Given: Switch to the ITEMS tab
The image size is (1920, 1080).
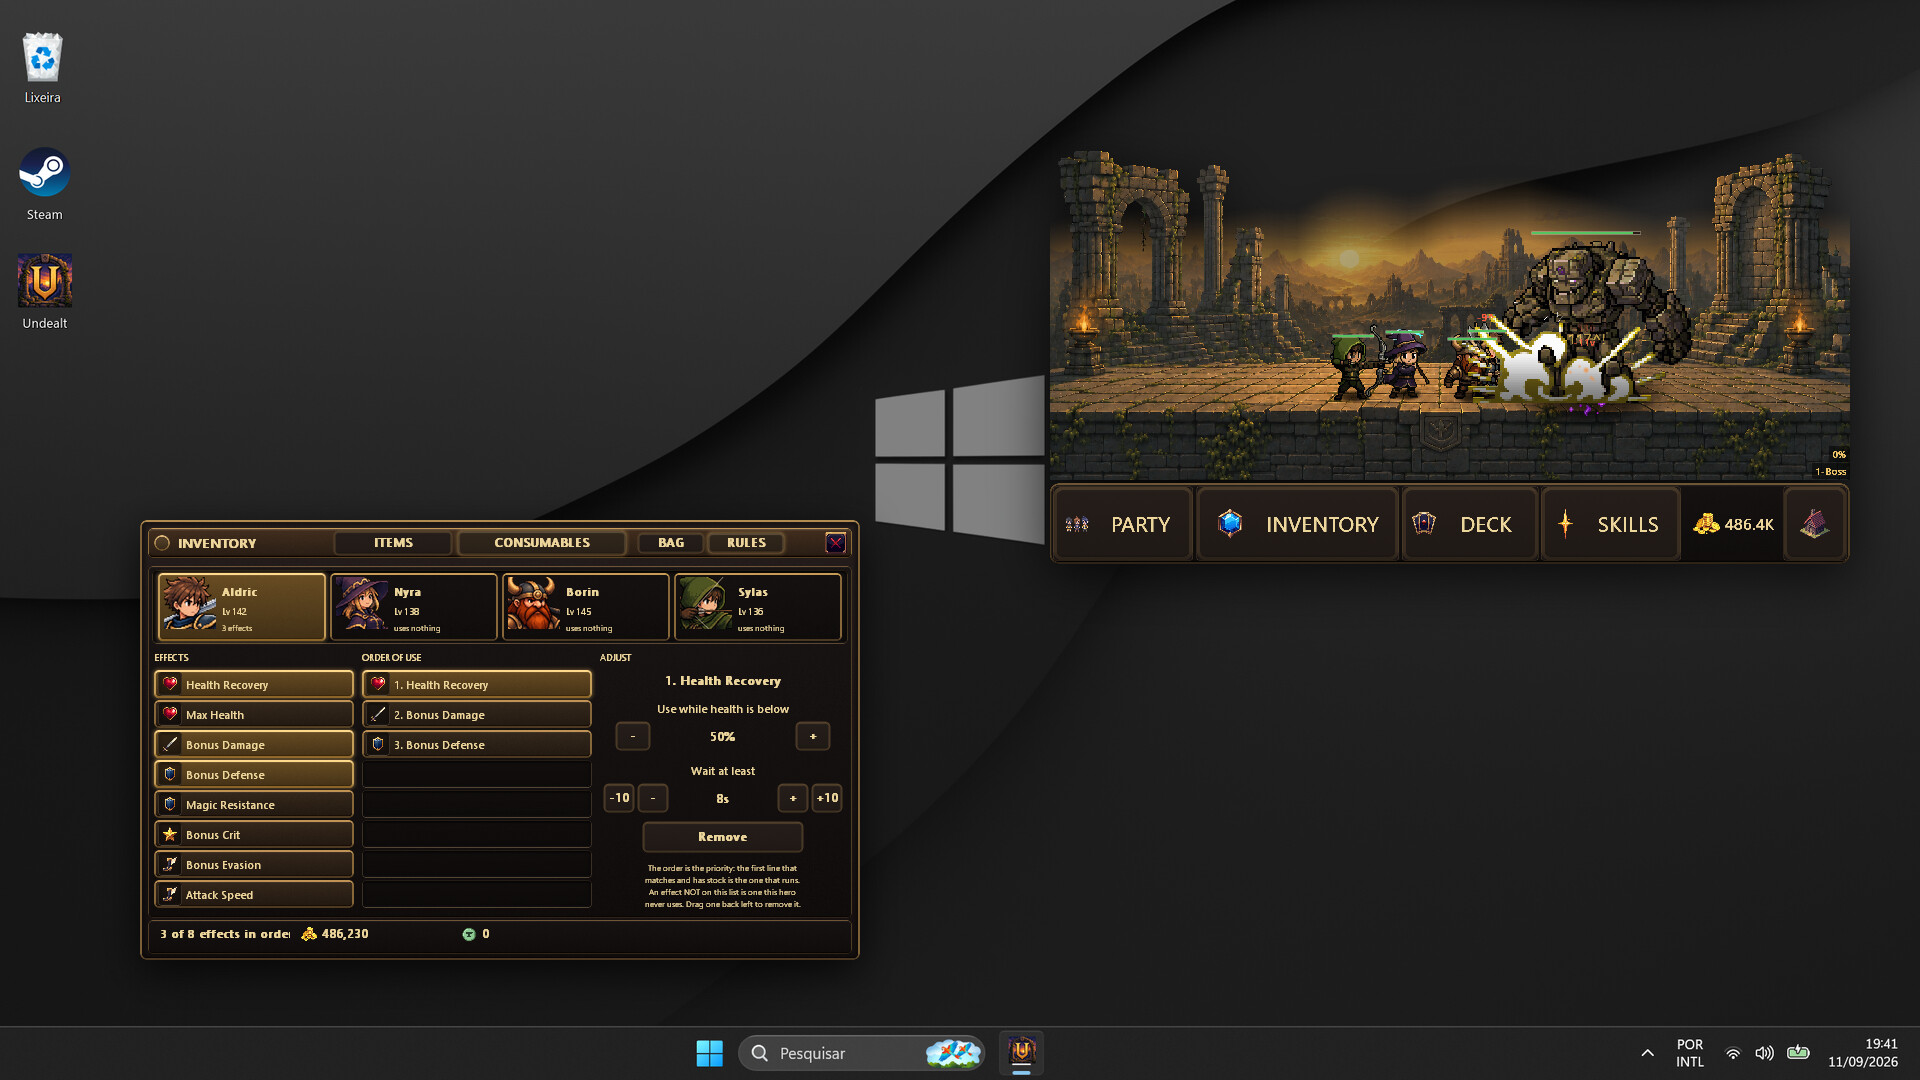Looking at the screenshot, I should [x=393, y=543].
